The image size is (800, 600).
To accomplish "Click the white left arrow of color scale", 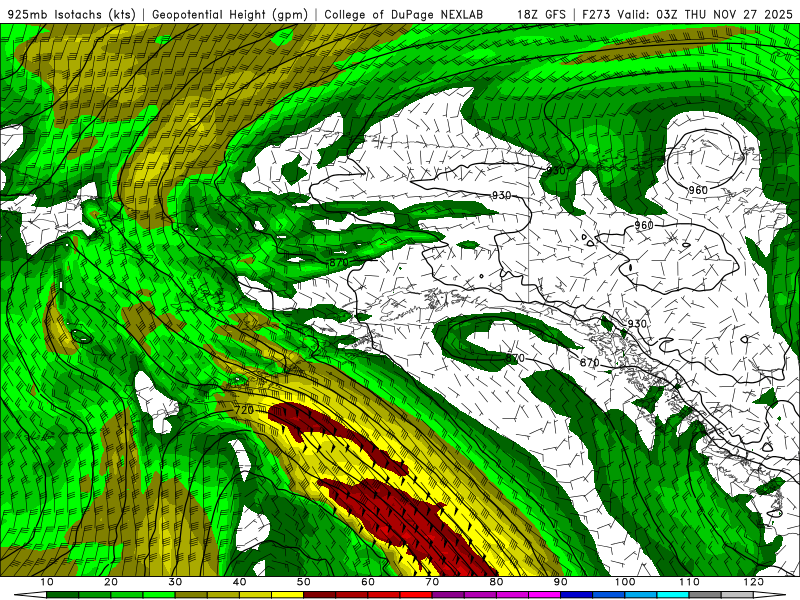I will click(x=31, y=595).
